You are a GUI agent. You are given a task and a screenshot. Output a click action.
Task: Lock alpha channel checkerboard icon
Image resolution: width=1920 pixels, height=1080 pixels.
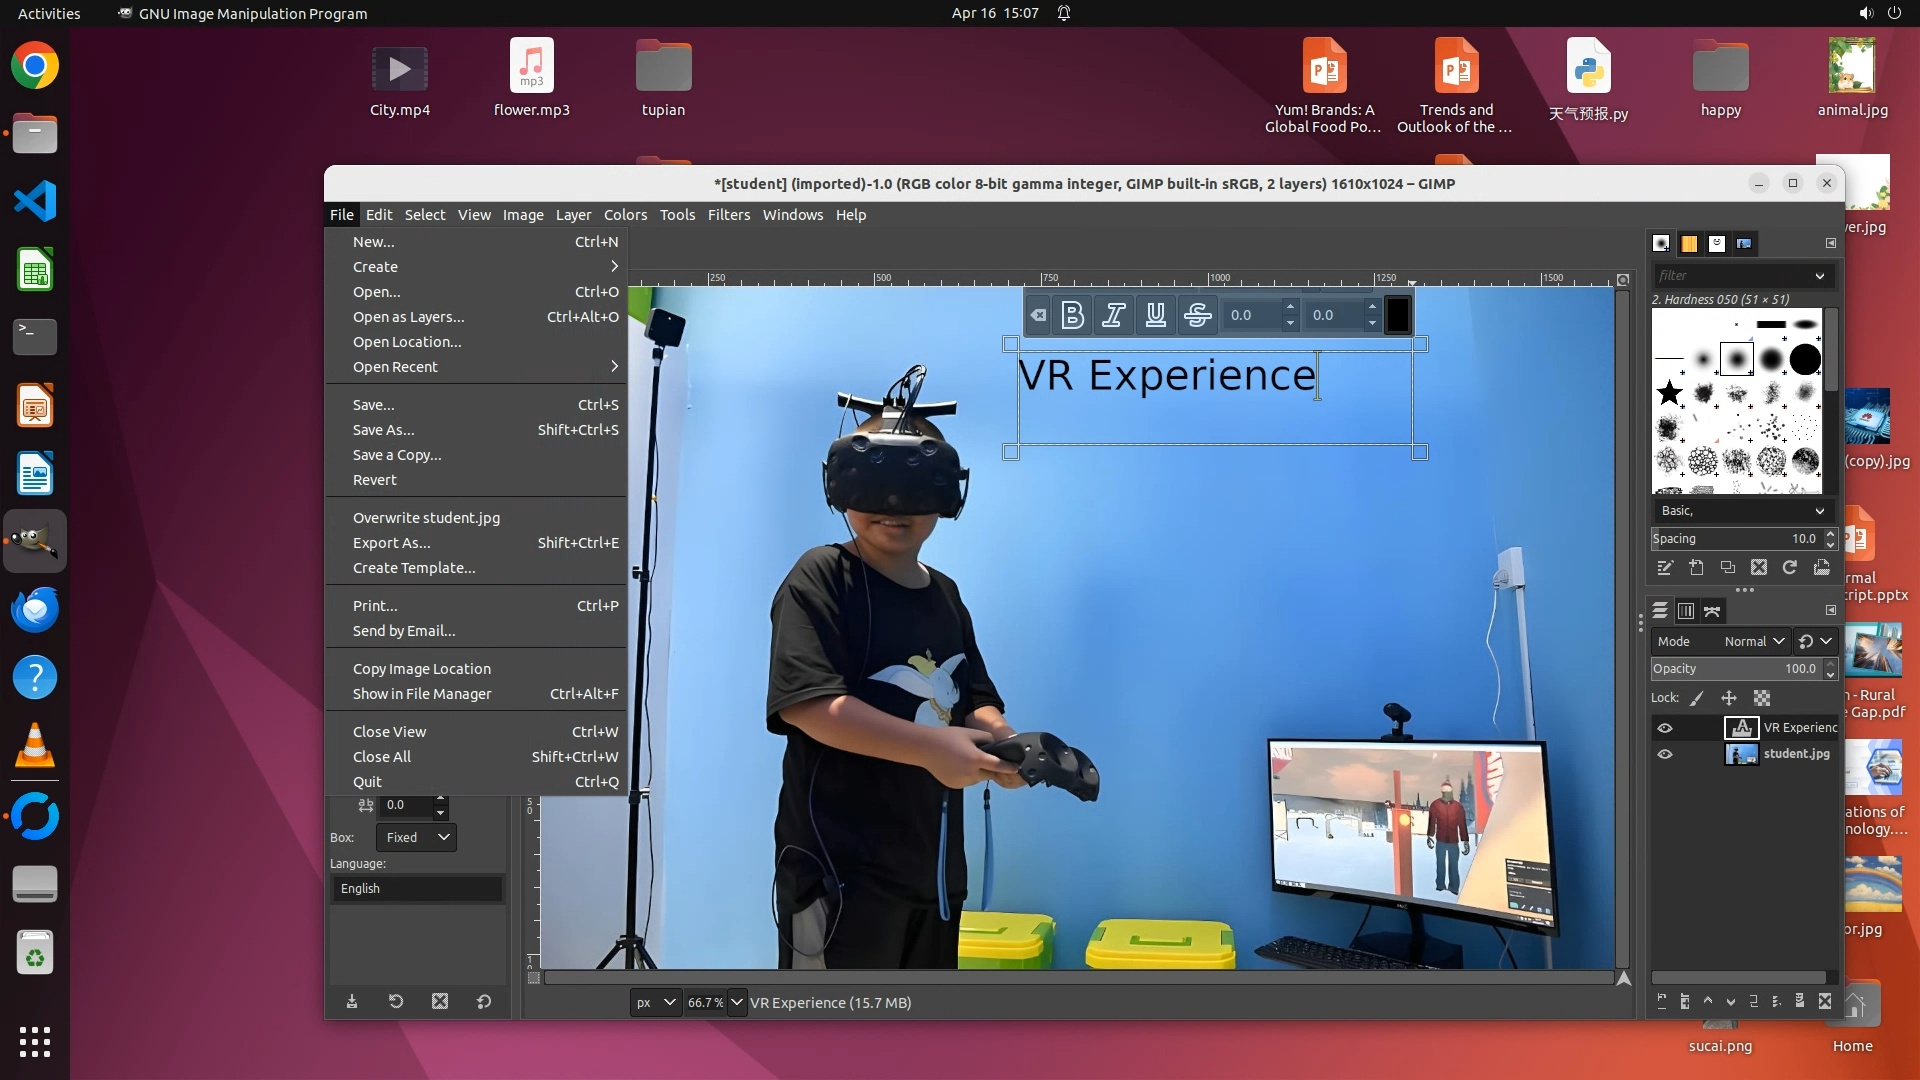tap(1762, 698)
